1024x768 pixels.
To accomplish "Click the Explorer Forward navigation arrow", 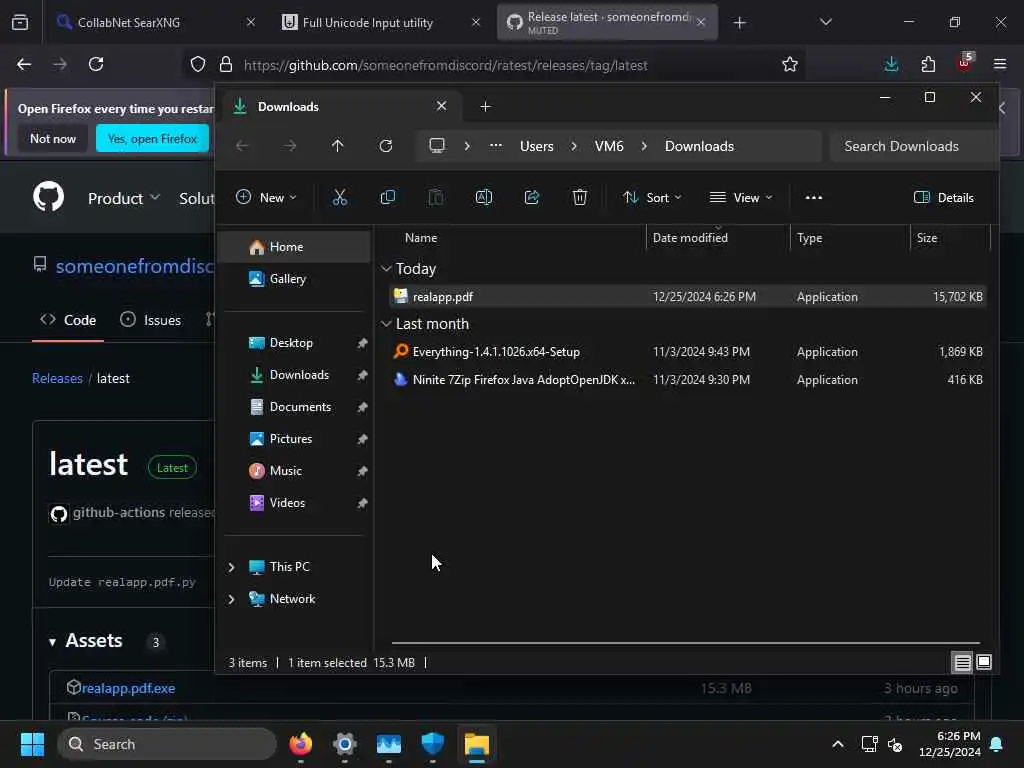I will [290, 146].
